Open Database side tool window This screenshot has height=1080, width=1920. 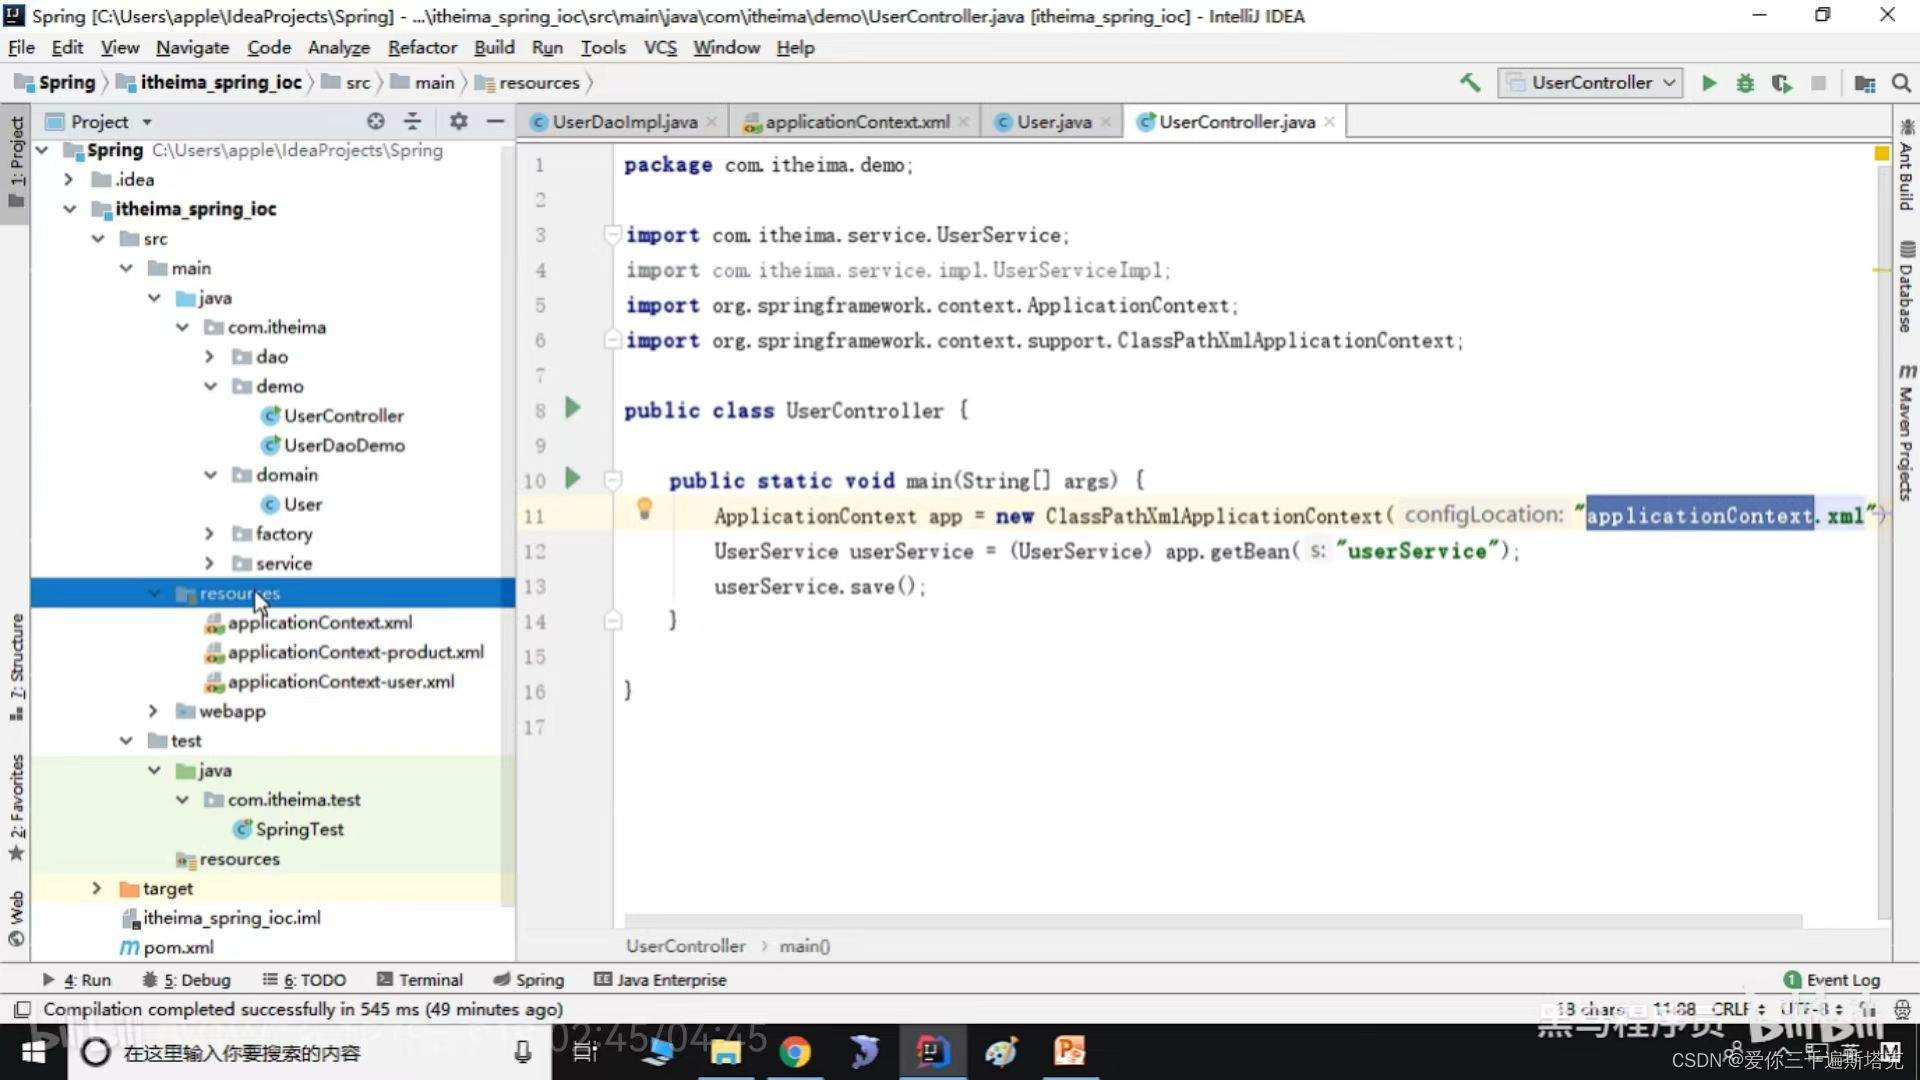click(x=1906, y=287)
